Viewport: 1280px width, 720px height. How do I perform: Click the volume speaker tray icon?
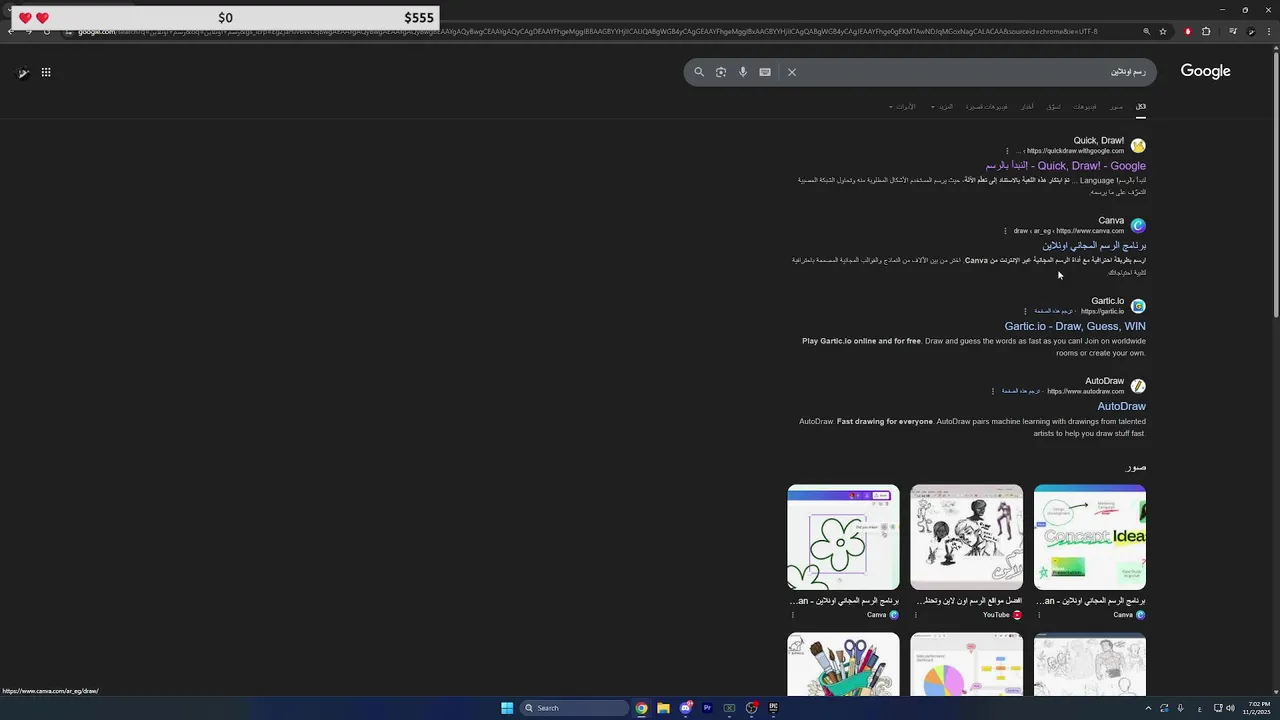[1229, 708]
